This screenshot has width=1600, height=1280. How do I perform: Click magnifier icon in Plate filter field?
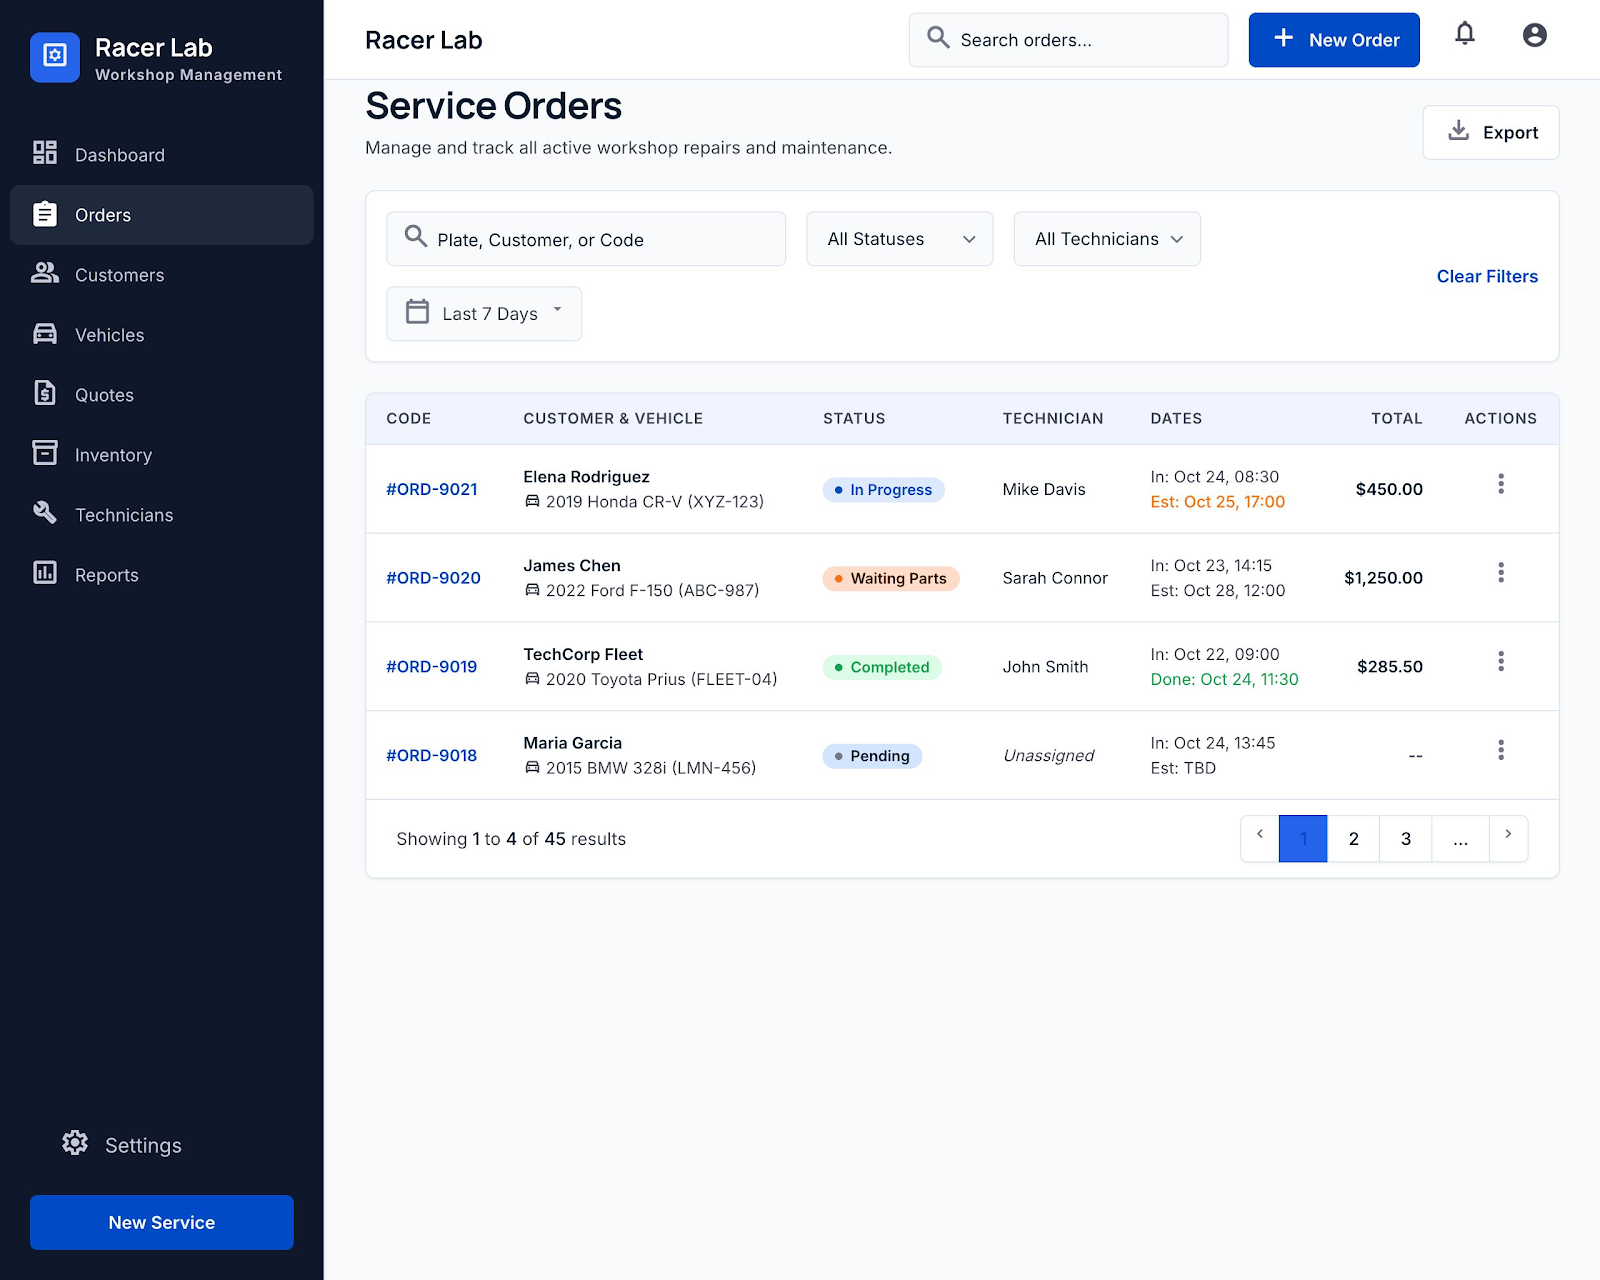click(416, 237)
